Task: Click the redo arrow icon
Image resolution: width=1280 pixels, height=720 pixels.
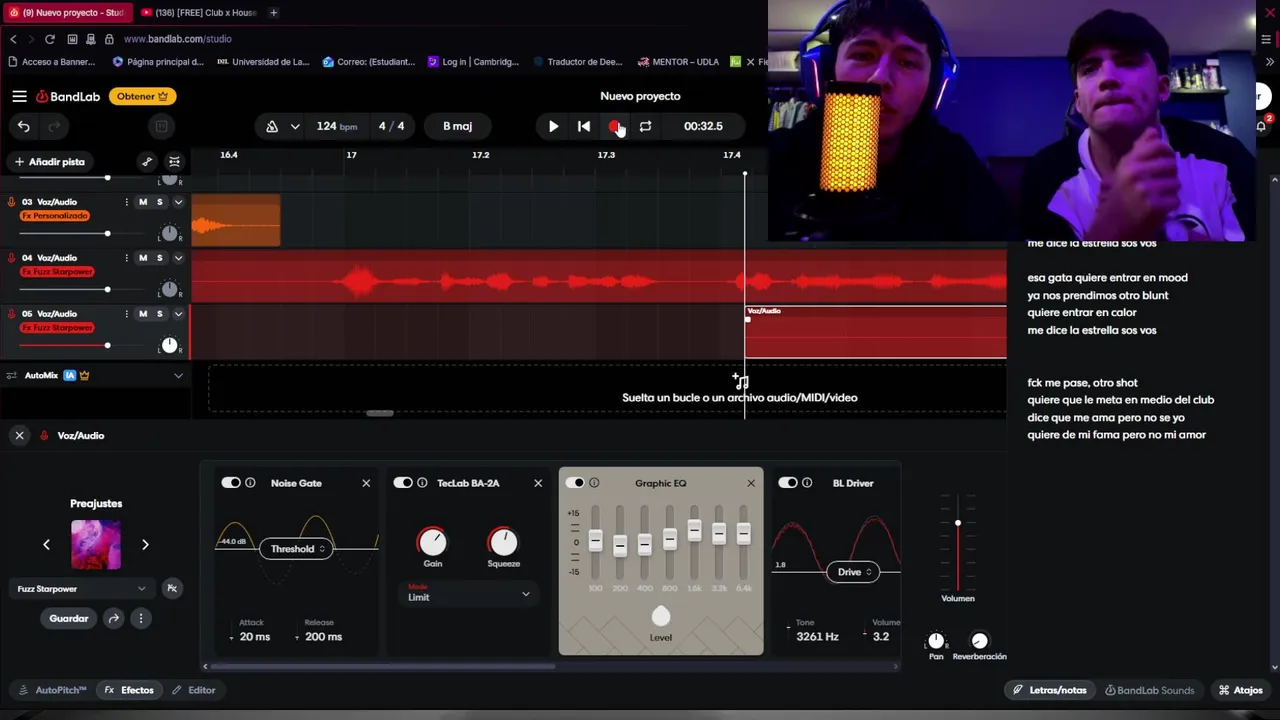Action: [54, 126]
